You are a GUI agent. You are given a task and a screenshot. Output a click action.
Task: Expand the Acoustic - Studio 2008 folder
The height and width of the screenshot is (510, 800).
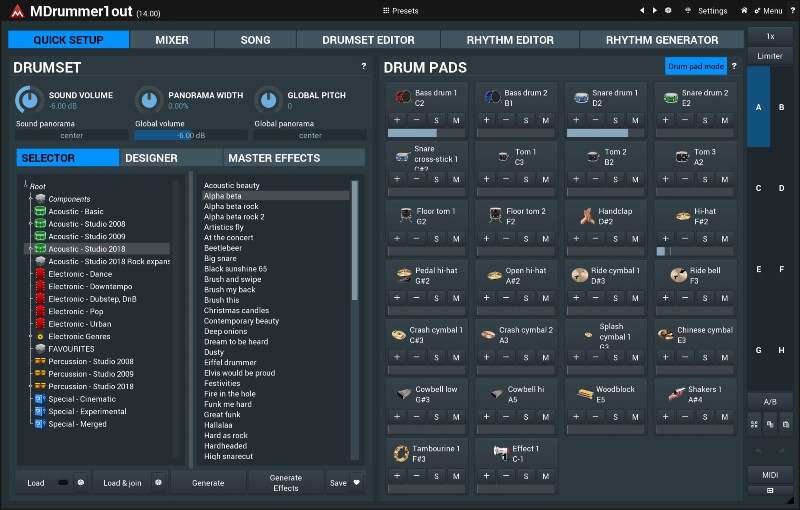[x=31, y=224]
